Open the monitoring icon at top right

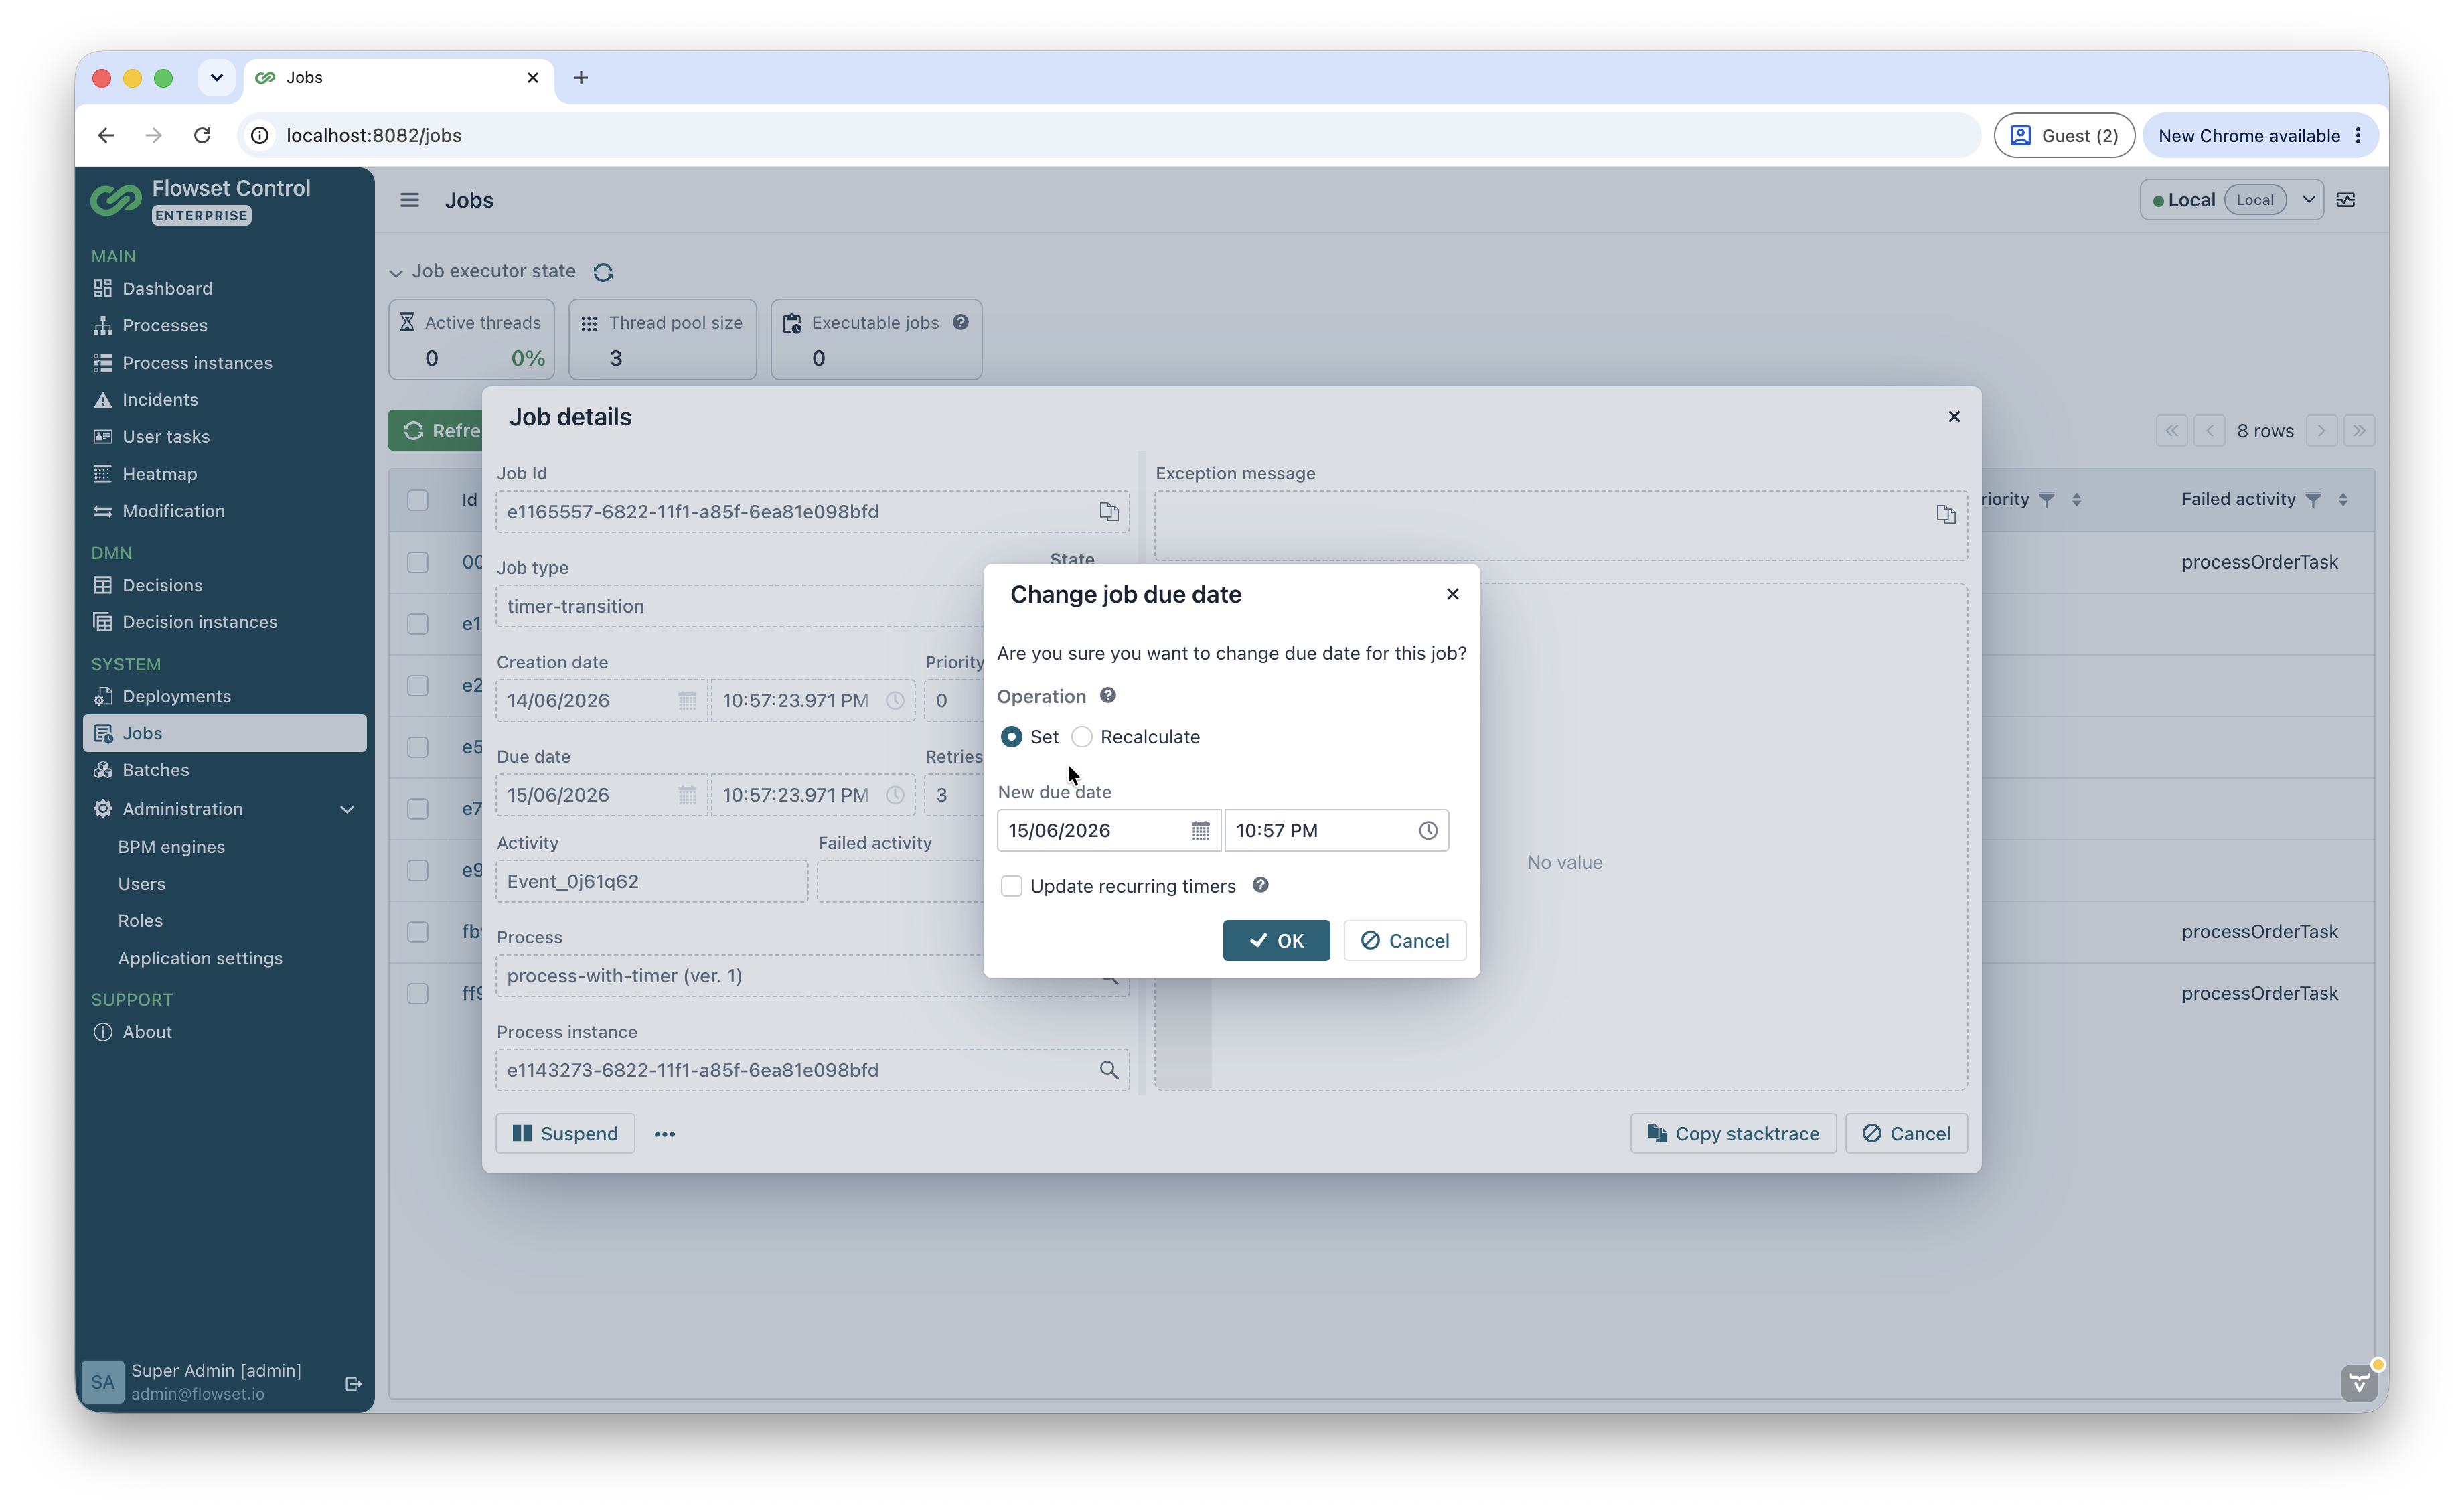click(x=2345, y=200)
